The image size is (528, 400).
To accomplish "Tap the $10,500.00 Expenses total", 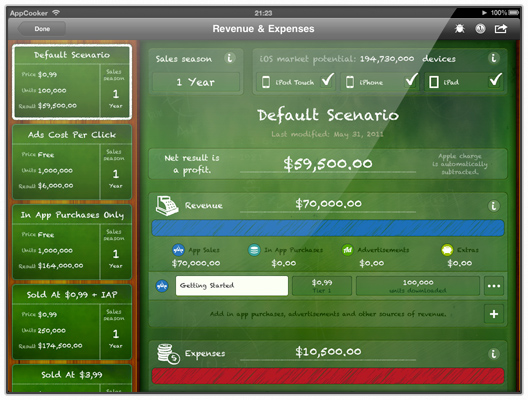I will point(328,352).
